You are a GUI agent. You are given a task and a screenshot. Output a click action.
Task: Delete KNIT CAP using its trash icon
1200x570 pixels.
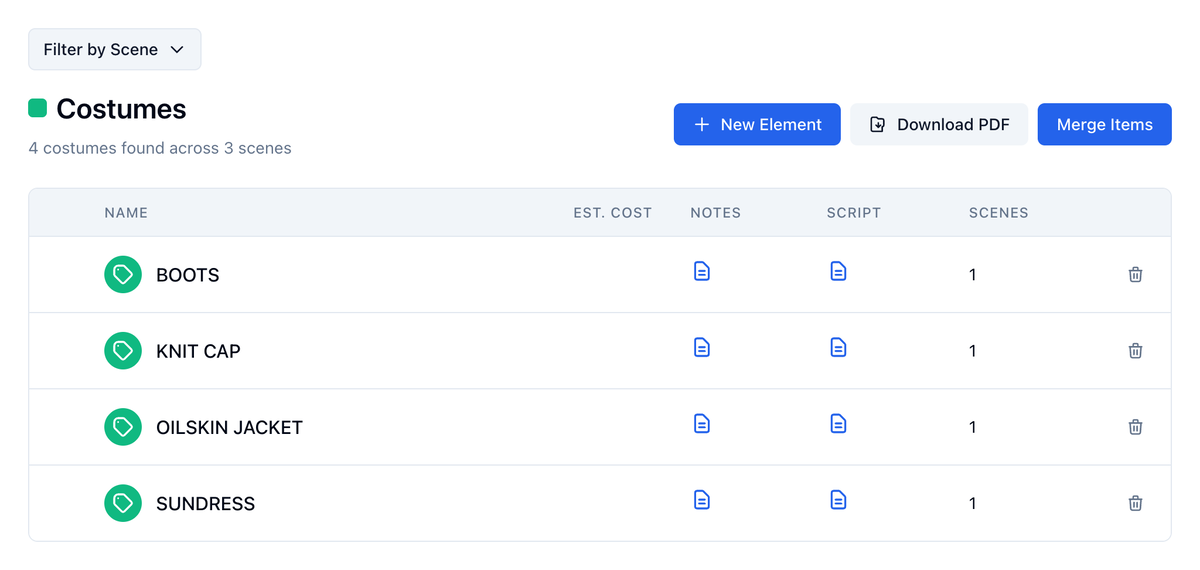pos(1135,350)
